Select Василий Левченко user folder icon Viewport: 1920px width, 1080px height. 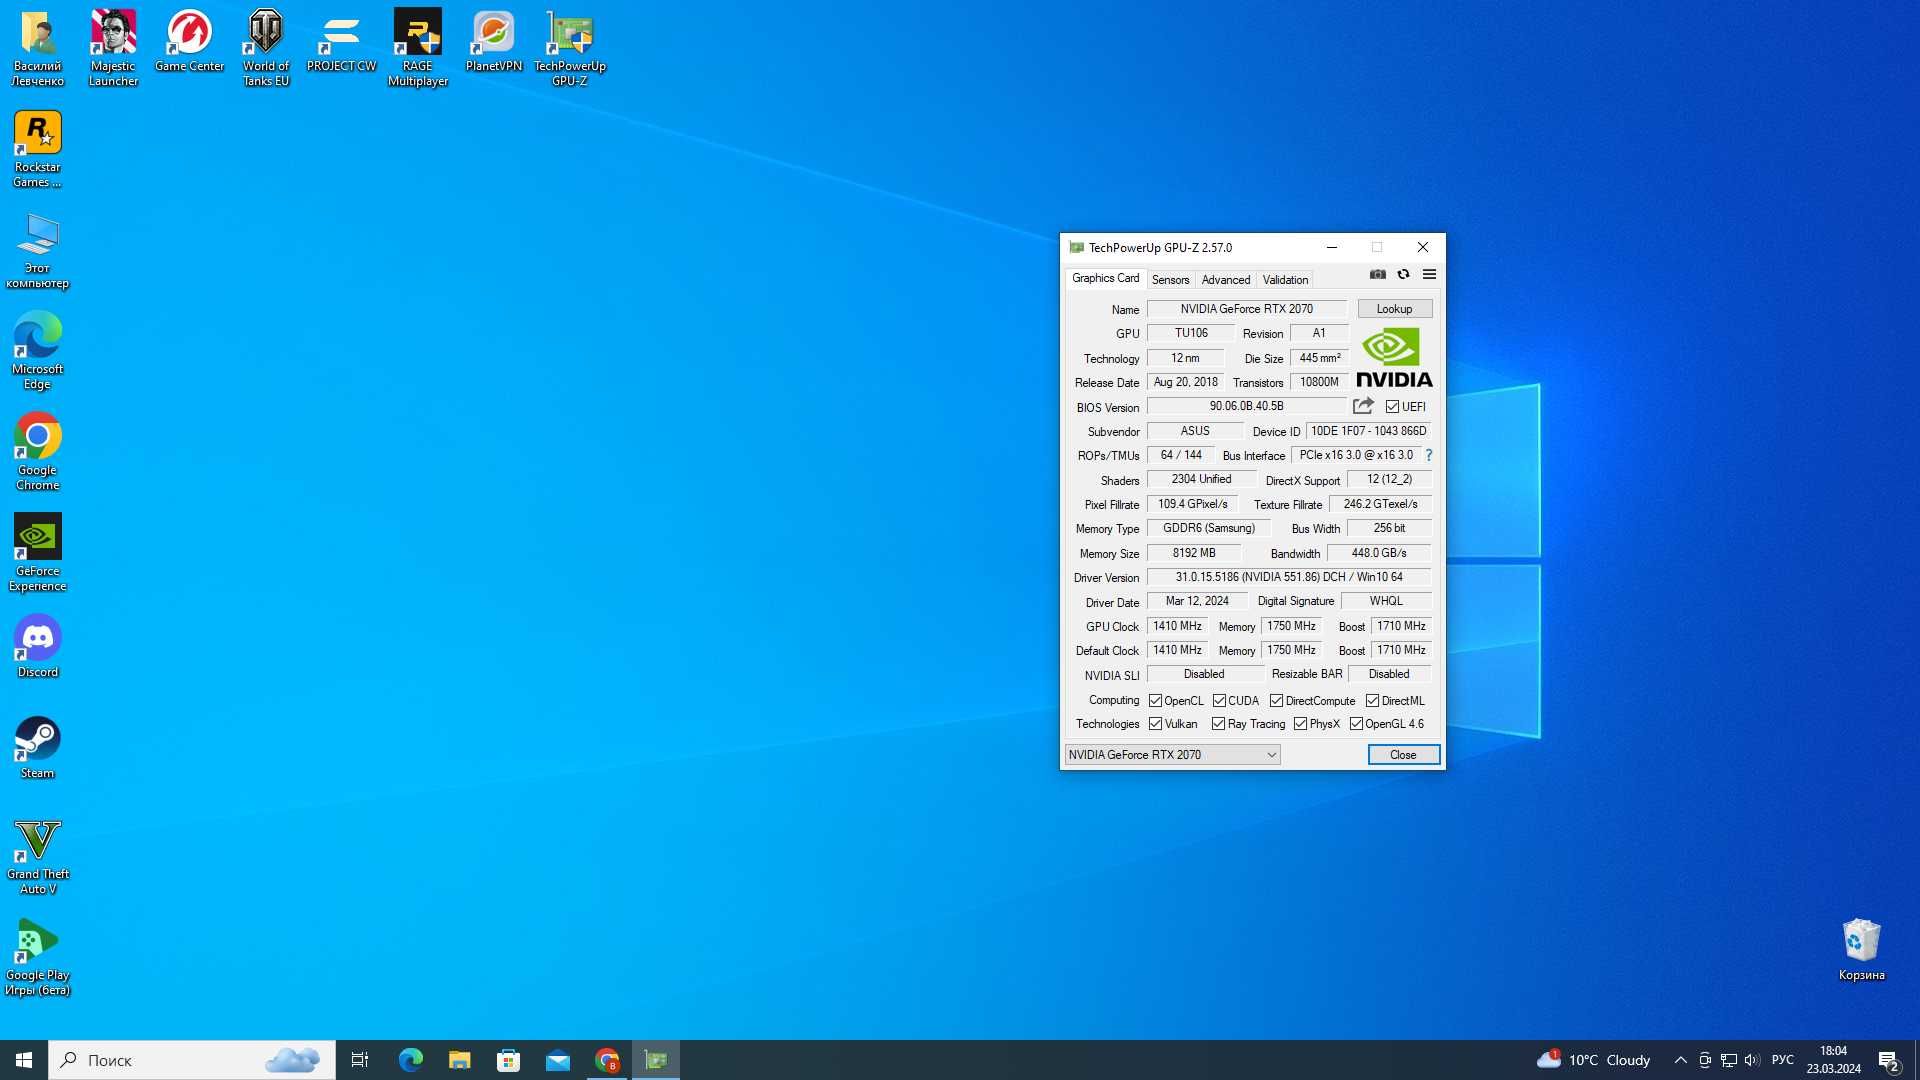pyautogui.click(x=37, y=48)
